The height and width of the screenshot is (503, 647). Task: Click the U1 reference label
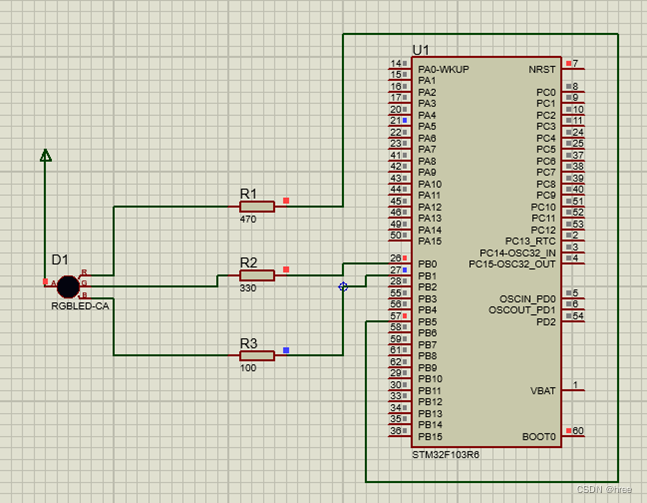[x=420, y=50]
